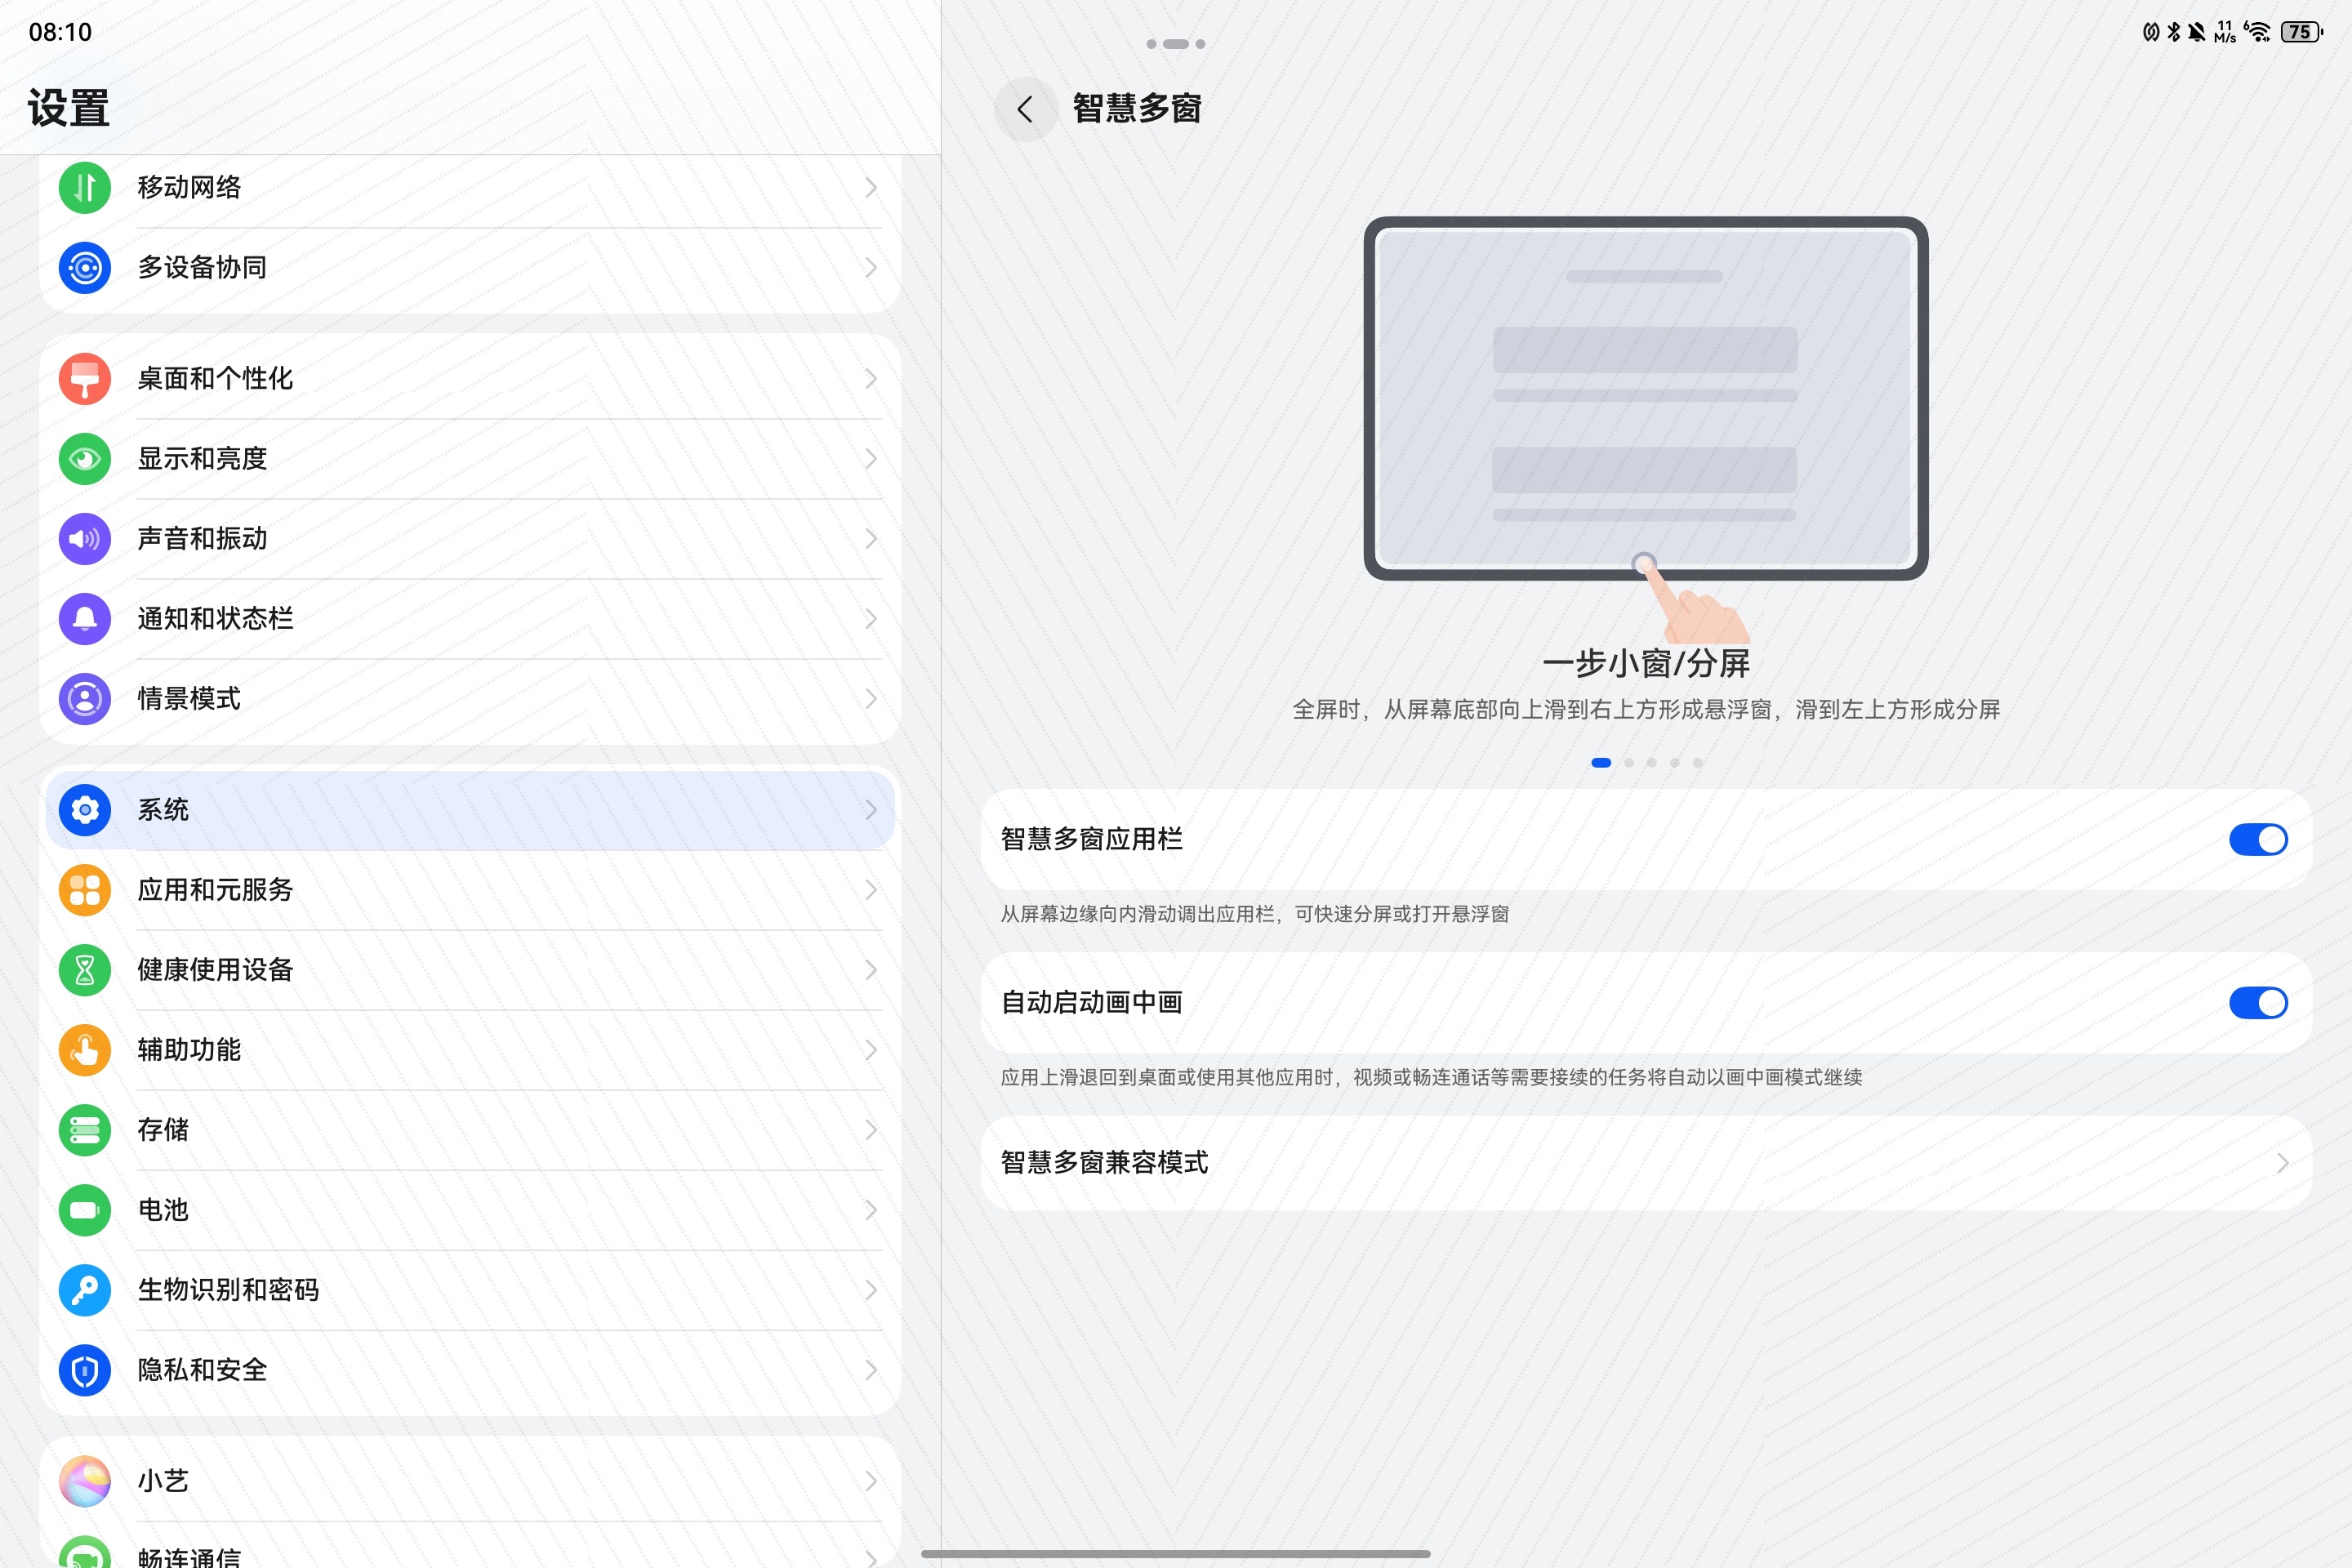Click the 生物识别和密码 key icon

pyautogui.click(x=85, y=1289)
